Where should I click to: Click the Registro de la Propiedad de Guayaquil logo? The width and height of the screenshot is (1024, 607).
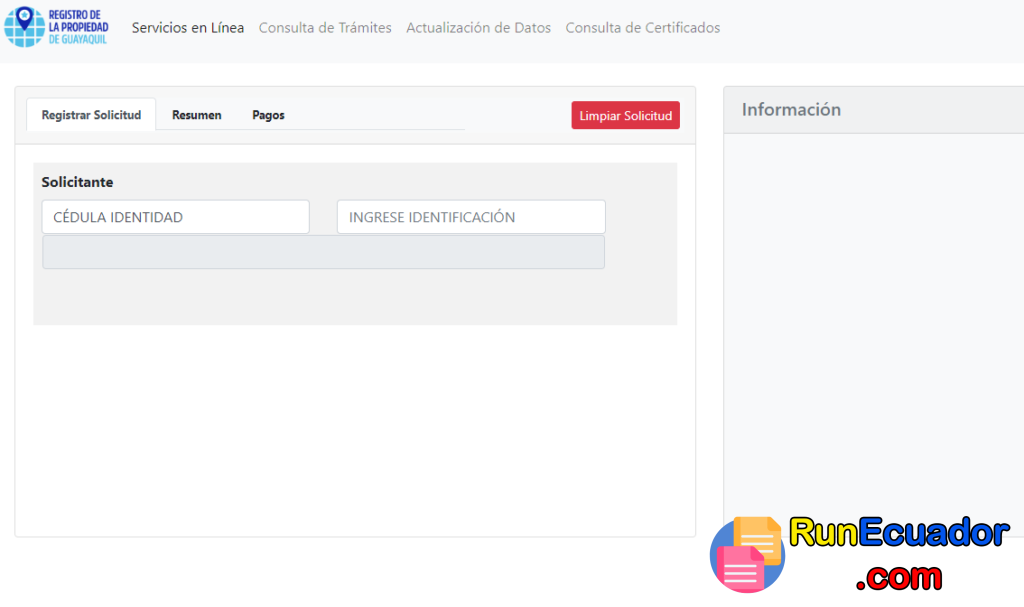pyautogui.click(x=56, y=27)
